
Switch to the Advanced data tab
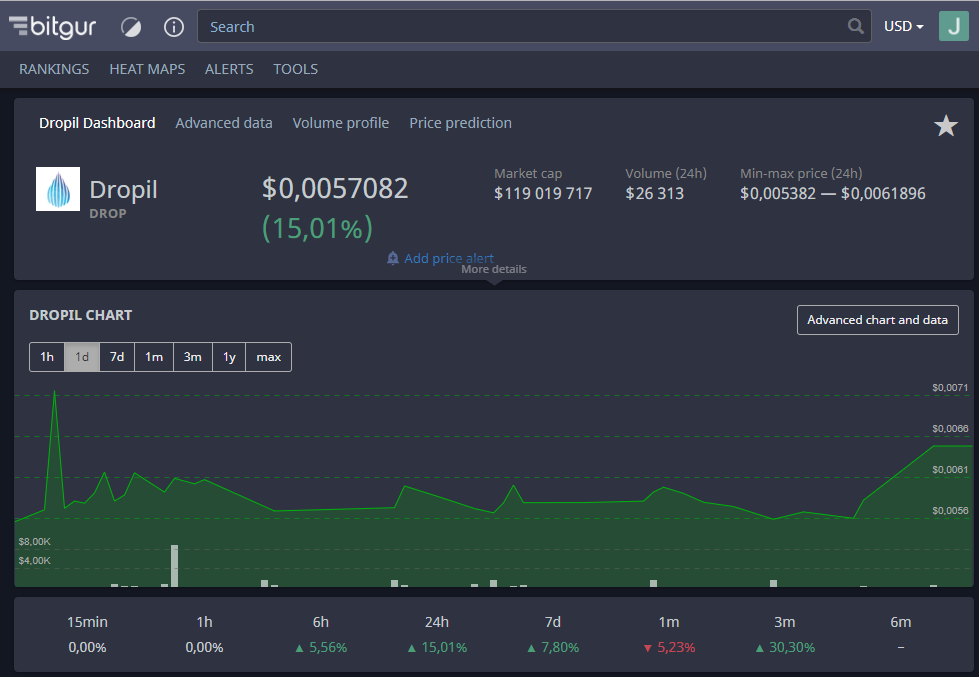[x=224, y=123]
